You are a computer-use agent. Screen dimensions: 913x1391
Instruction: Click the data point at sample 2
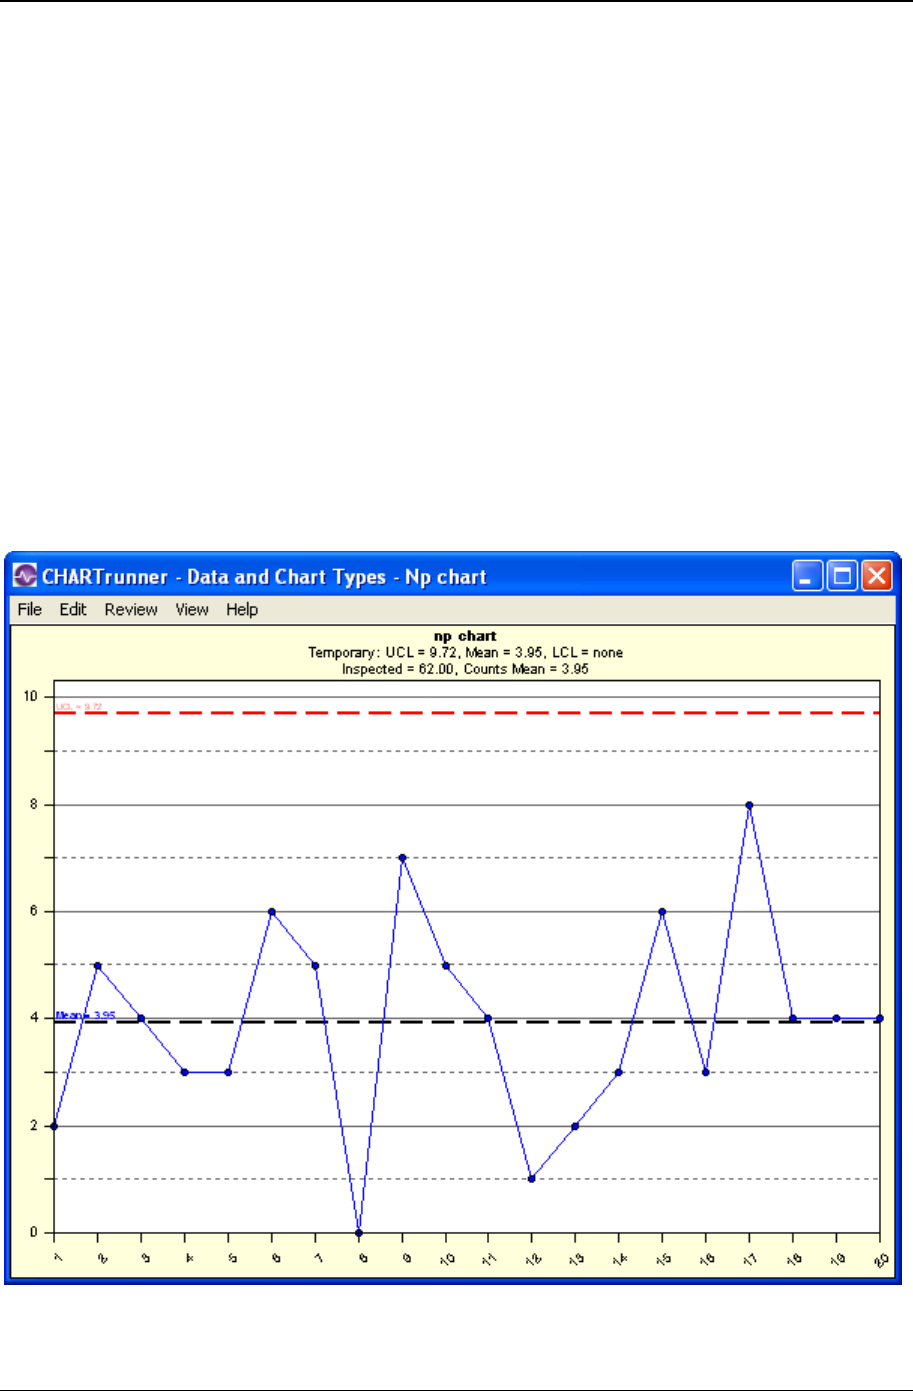click(98, 965)
